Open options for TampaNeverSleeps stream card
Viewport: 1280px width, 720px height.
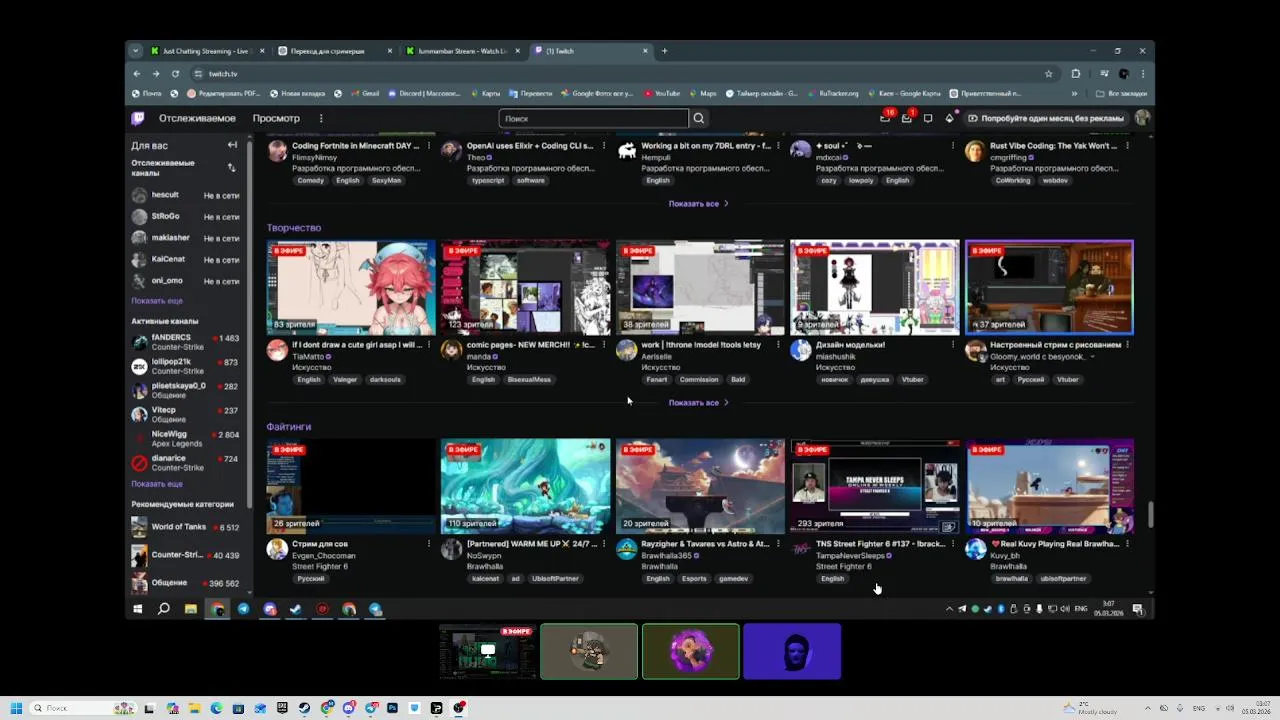click(x=953, y=544)
